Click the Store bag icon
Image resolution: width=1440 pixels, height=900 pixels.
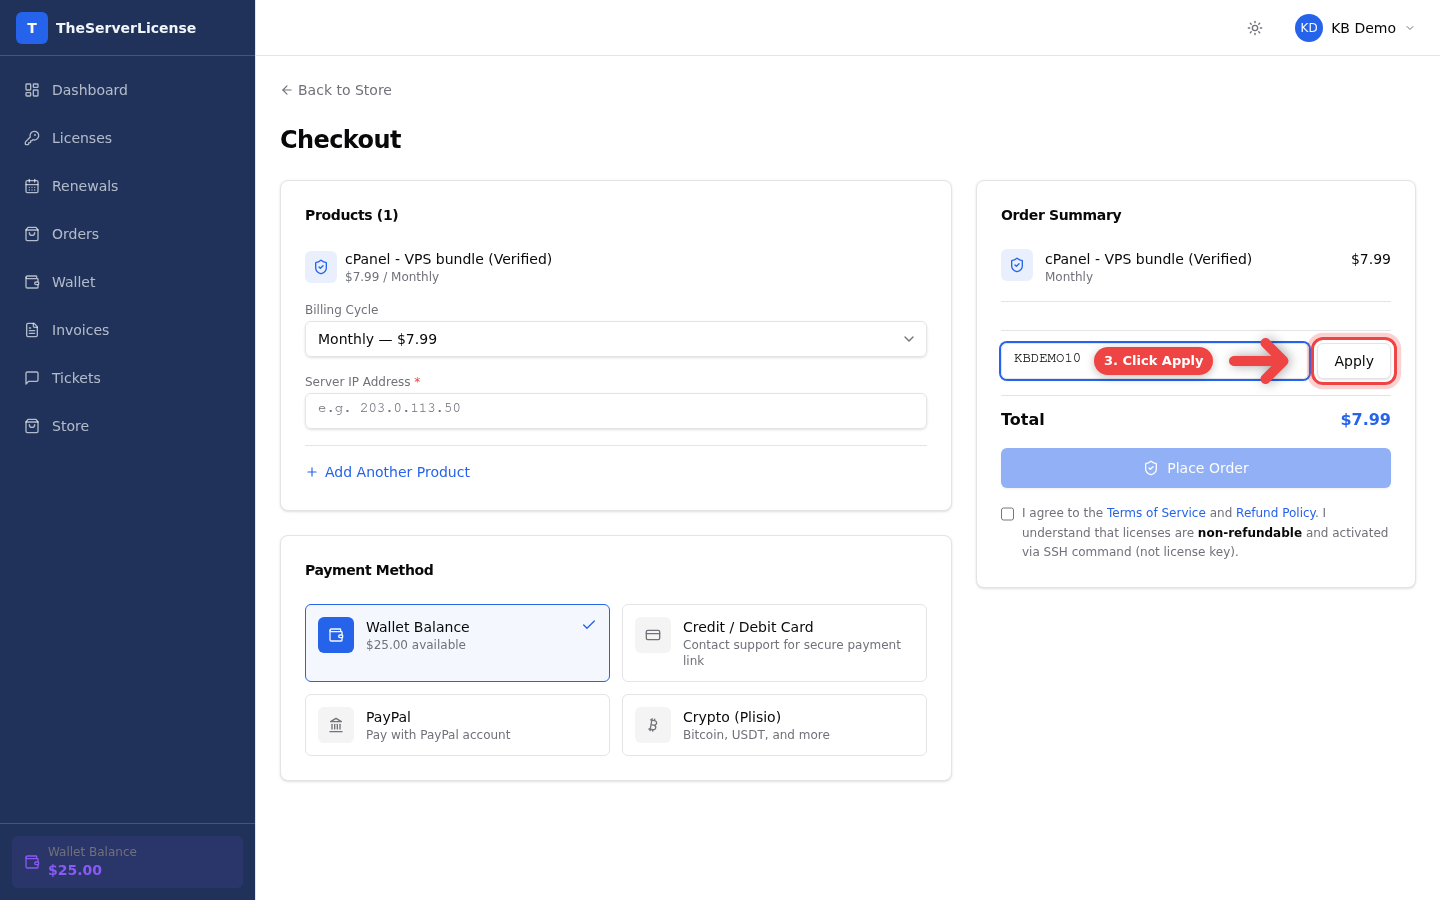tap(32, 426)
